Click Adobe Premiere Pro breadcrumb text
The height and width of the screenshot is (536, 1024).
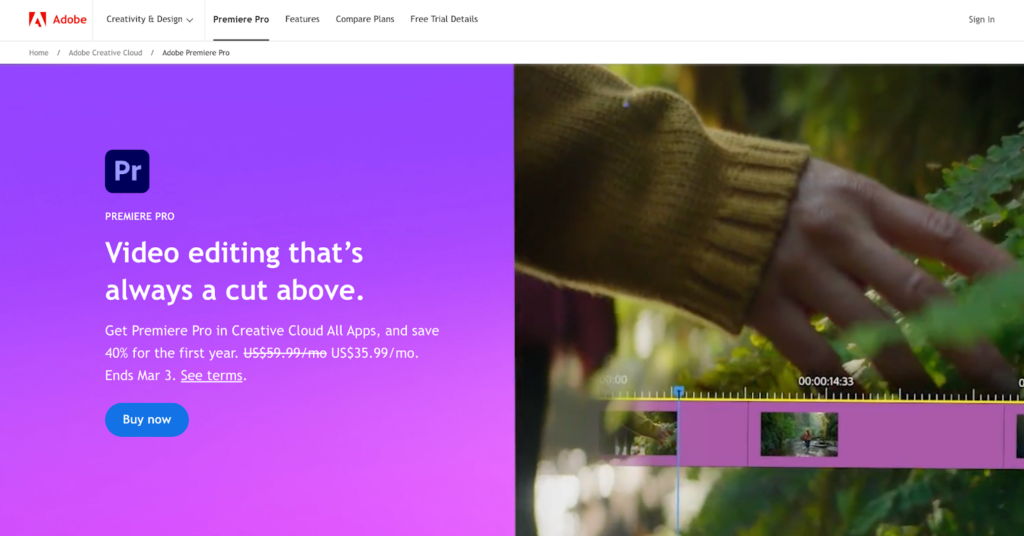coord(196,53)
